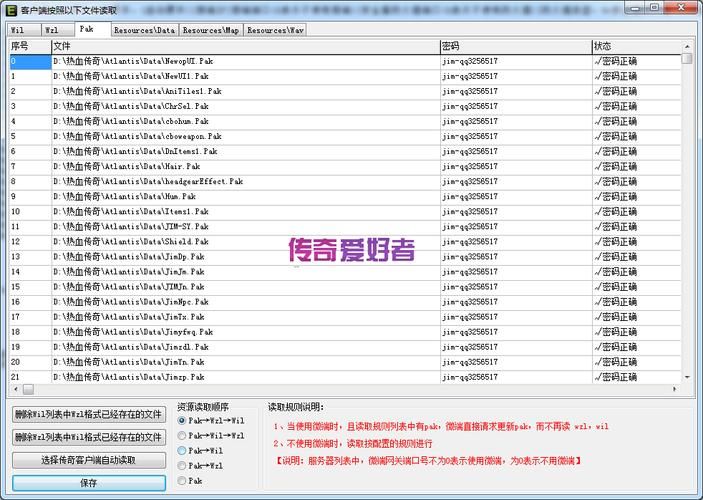Click the 状态 column header
Image resolution: width=703 pixels, height=500 pixels.
637,46
